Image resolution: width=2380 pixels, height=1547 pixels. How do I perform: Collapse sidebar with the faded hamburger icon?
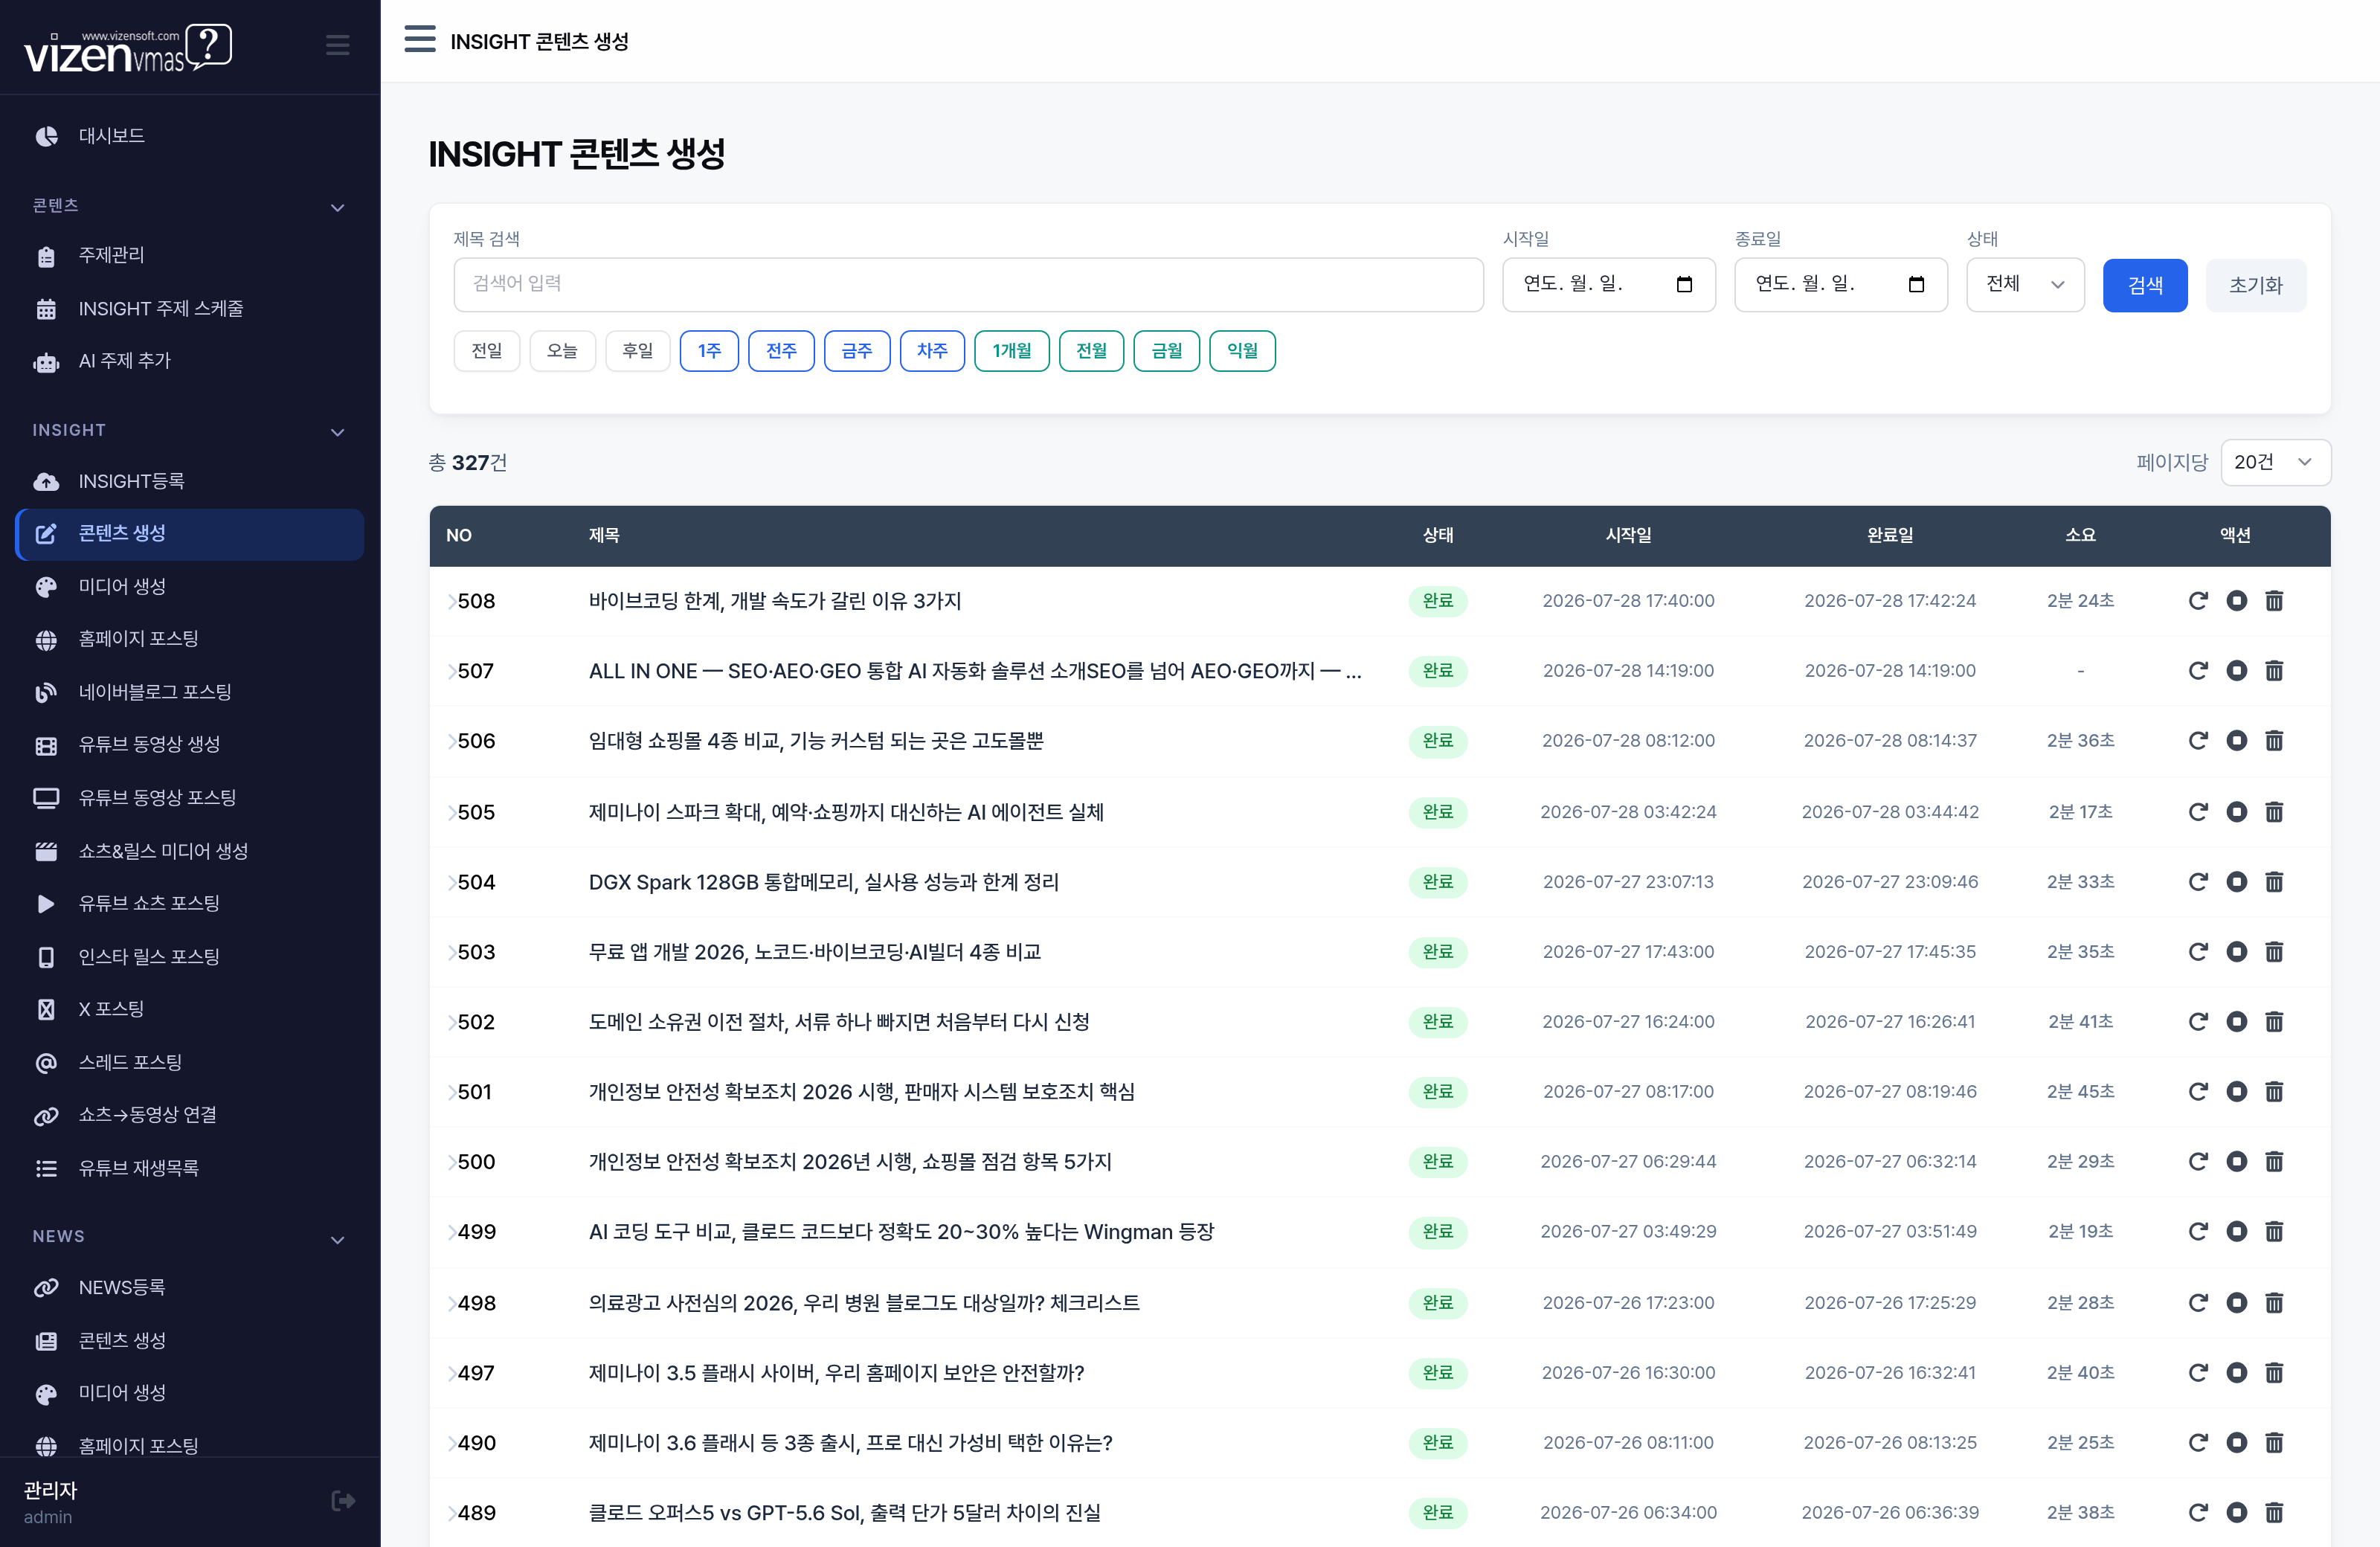pyautogui.click(x=338, y=45)
